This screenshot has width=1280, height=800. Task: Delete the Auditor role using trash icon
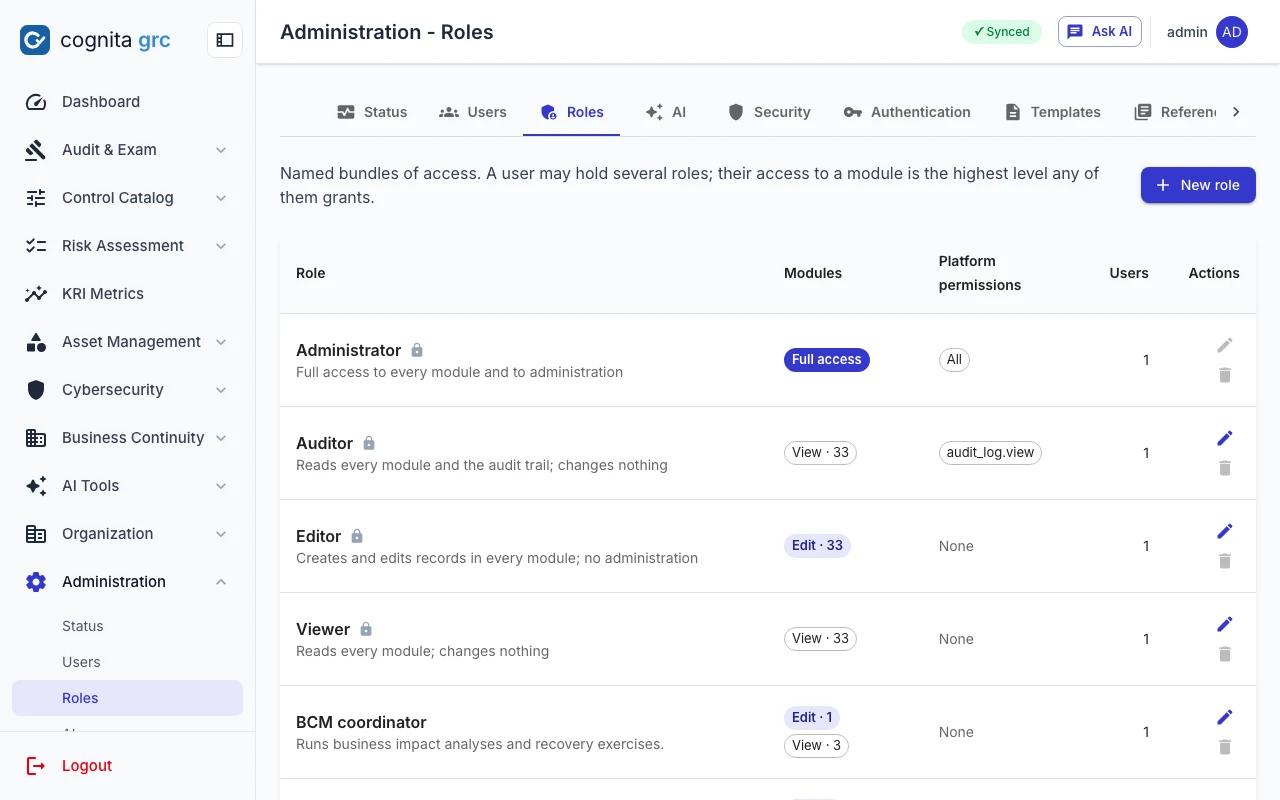pos(1225,468)
